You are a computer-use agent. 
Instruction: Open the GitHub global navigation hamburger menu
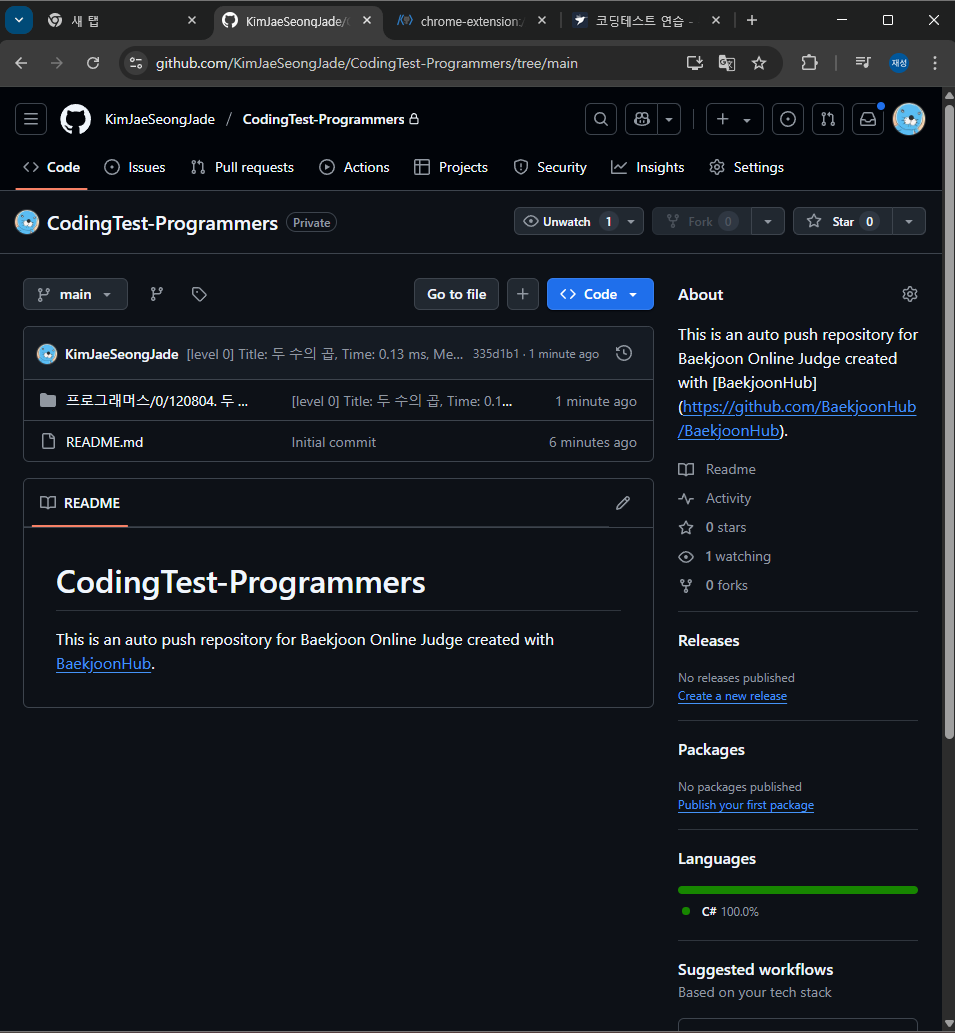[x=31, y=119]
